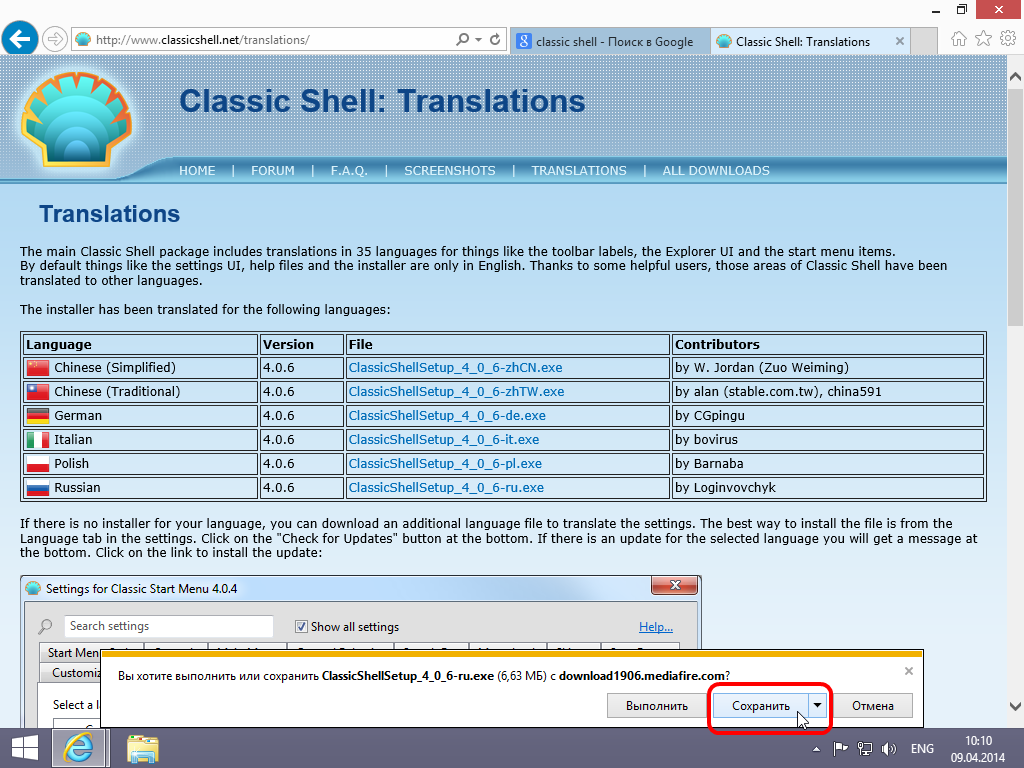1024x768 pixels.
Task: Download ClassicShellSetup_4_0_6-zhTW.exe link
Action: coord(456,392)
